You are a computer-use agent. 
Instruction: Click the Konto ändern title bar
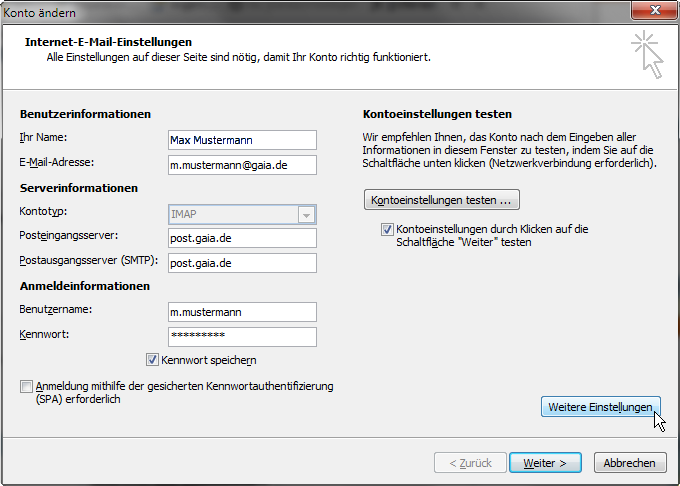pyautogui.click(x=300, y=10)
